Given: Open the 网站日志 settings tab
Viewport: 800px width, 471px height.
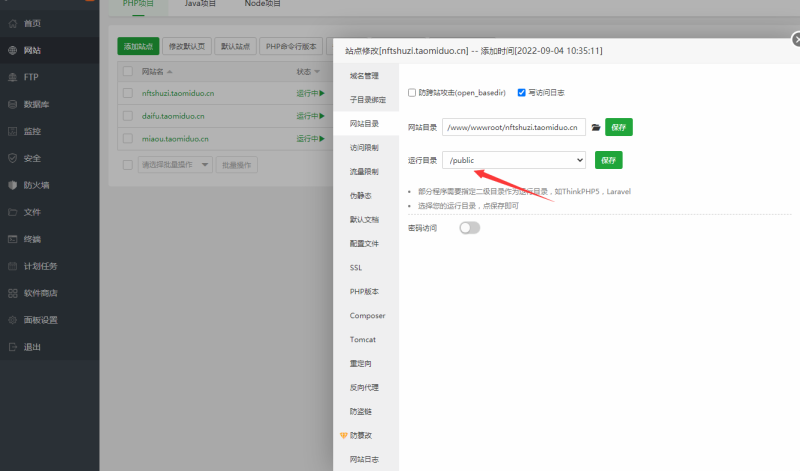Looking at the screenshot, I should click(x=364, y=459).
